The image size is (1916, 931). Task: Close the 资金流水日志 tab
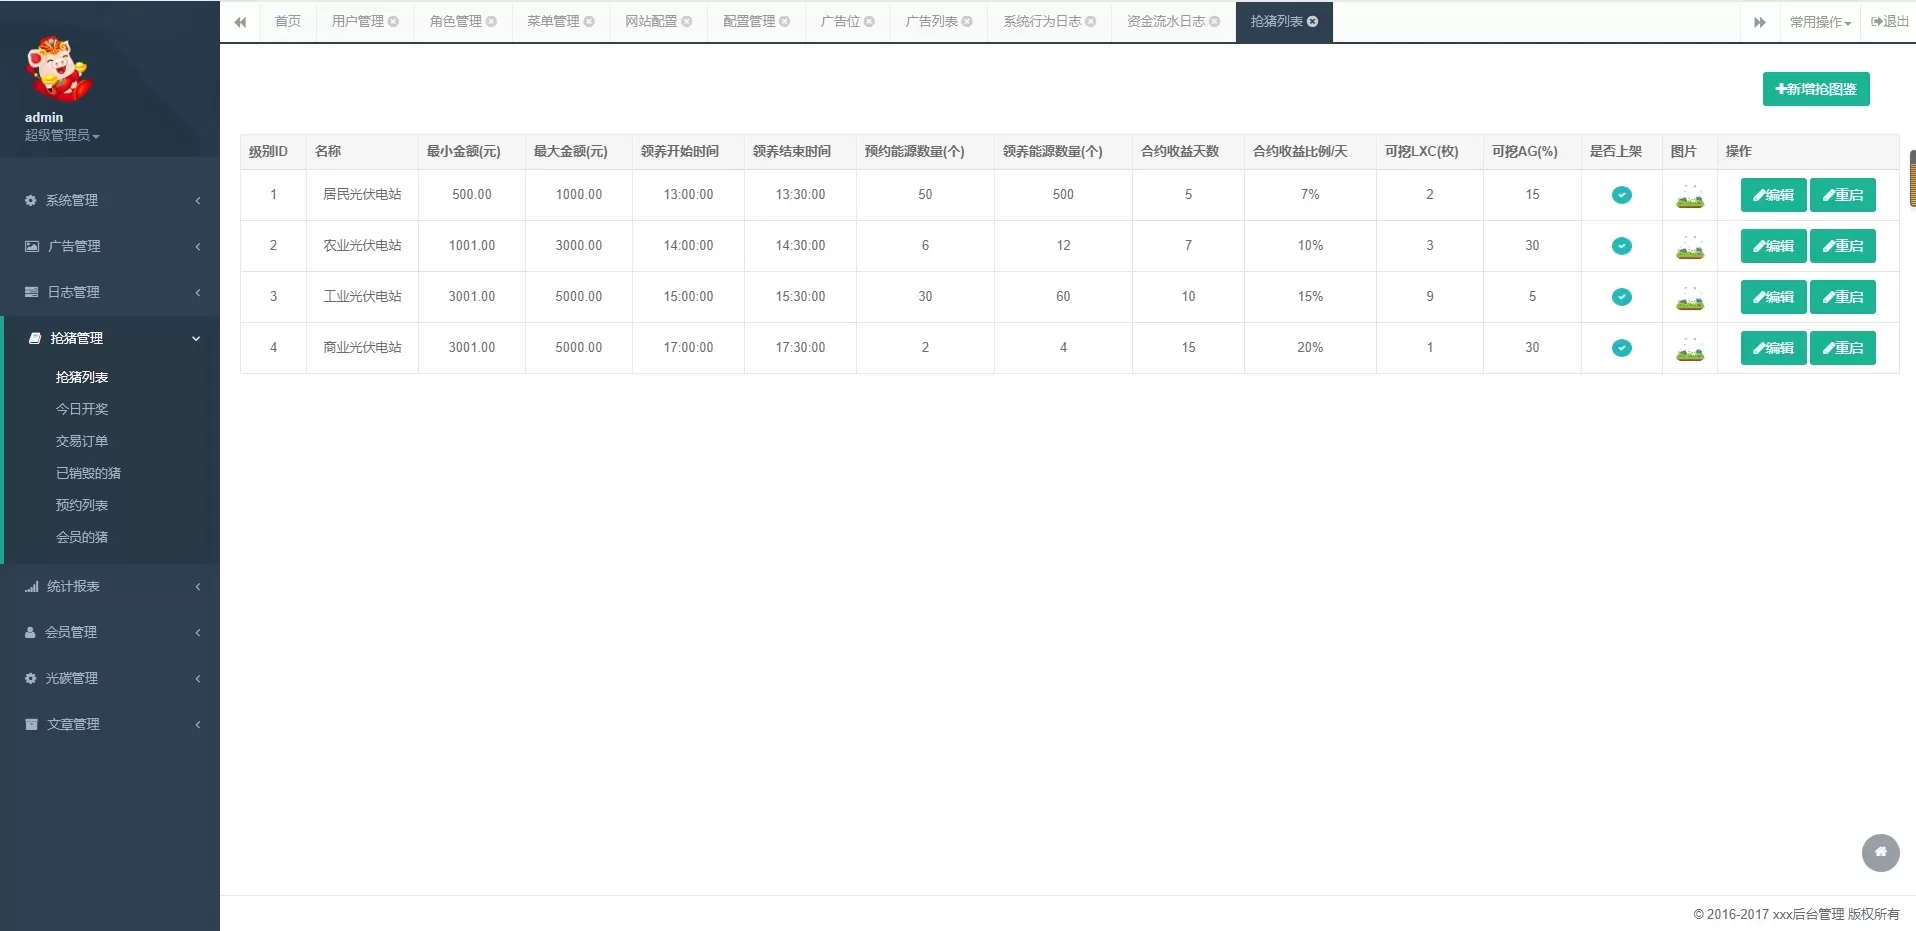pyautogui.click(x=1215, y=22)
